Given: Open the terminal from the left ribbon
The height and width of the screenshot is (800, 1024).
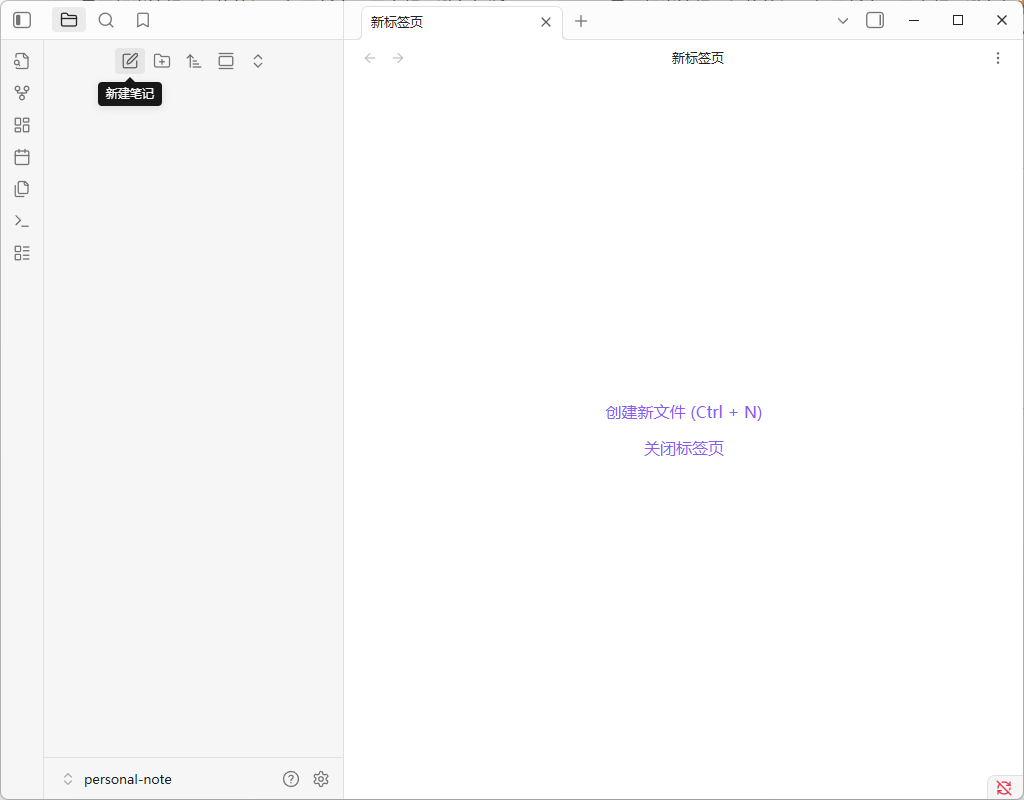Looking at the screenshot, I should (22, 221).
